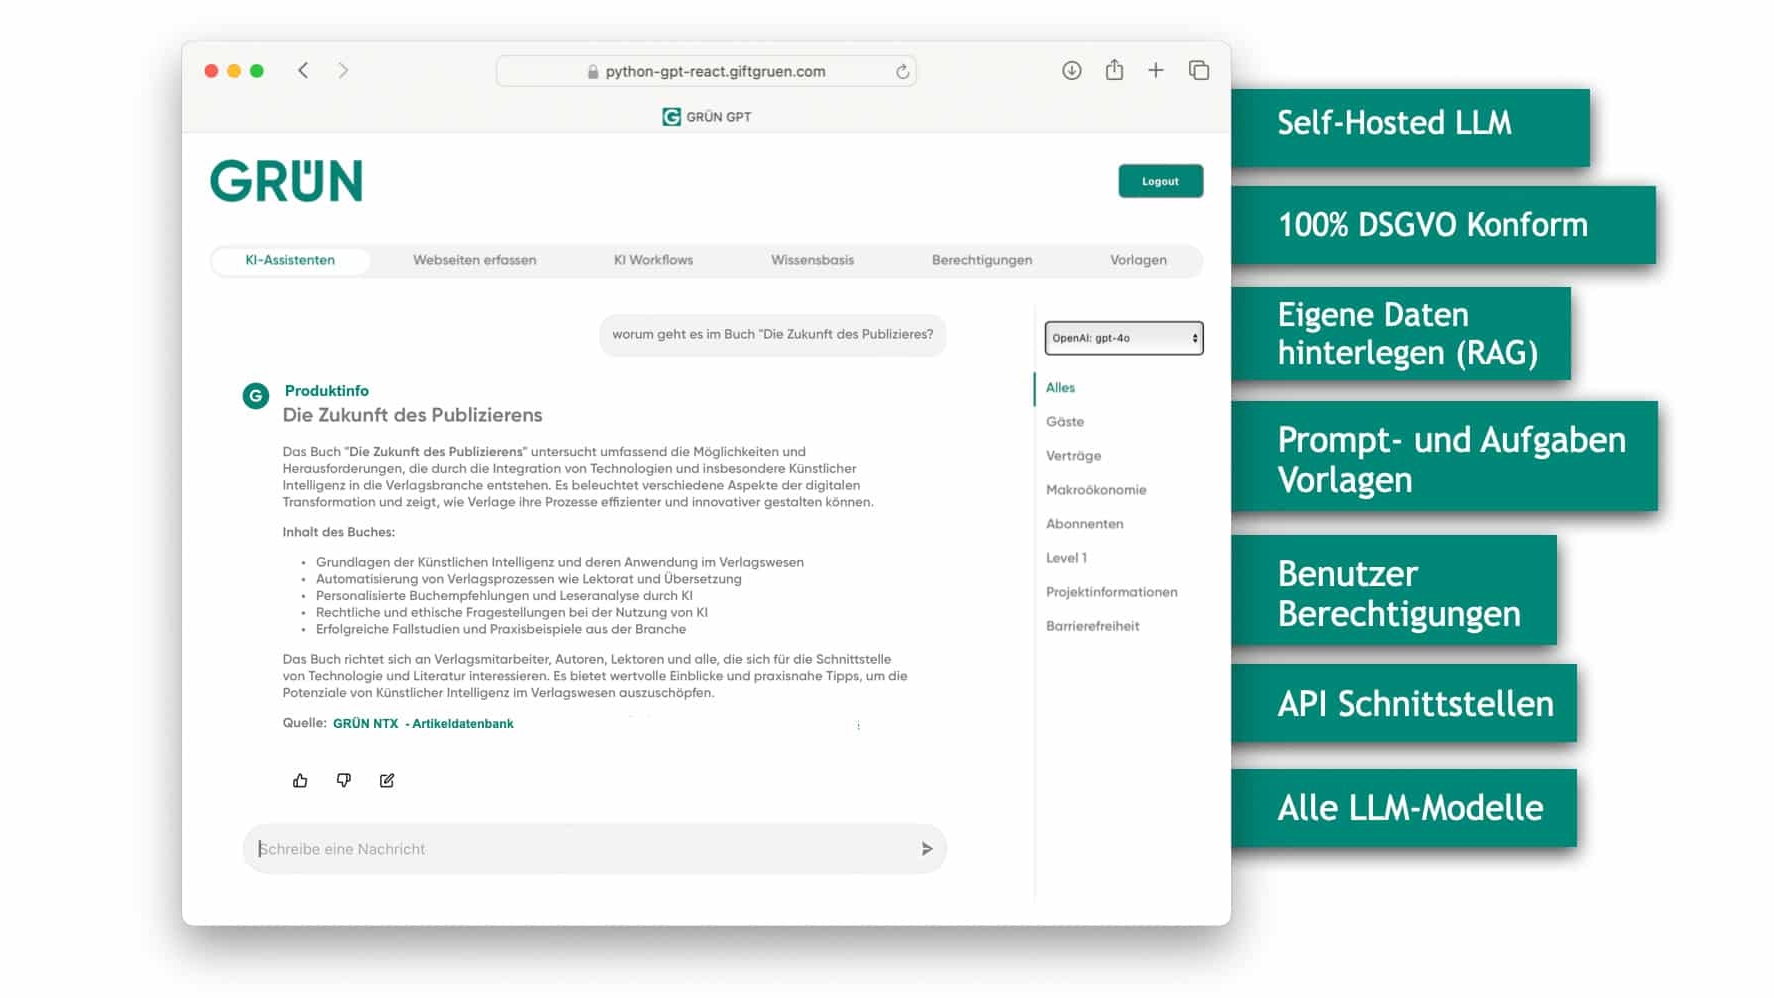1774x998 pixels.
Task: Select the Level 1 category
Action: (1066, 558)
